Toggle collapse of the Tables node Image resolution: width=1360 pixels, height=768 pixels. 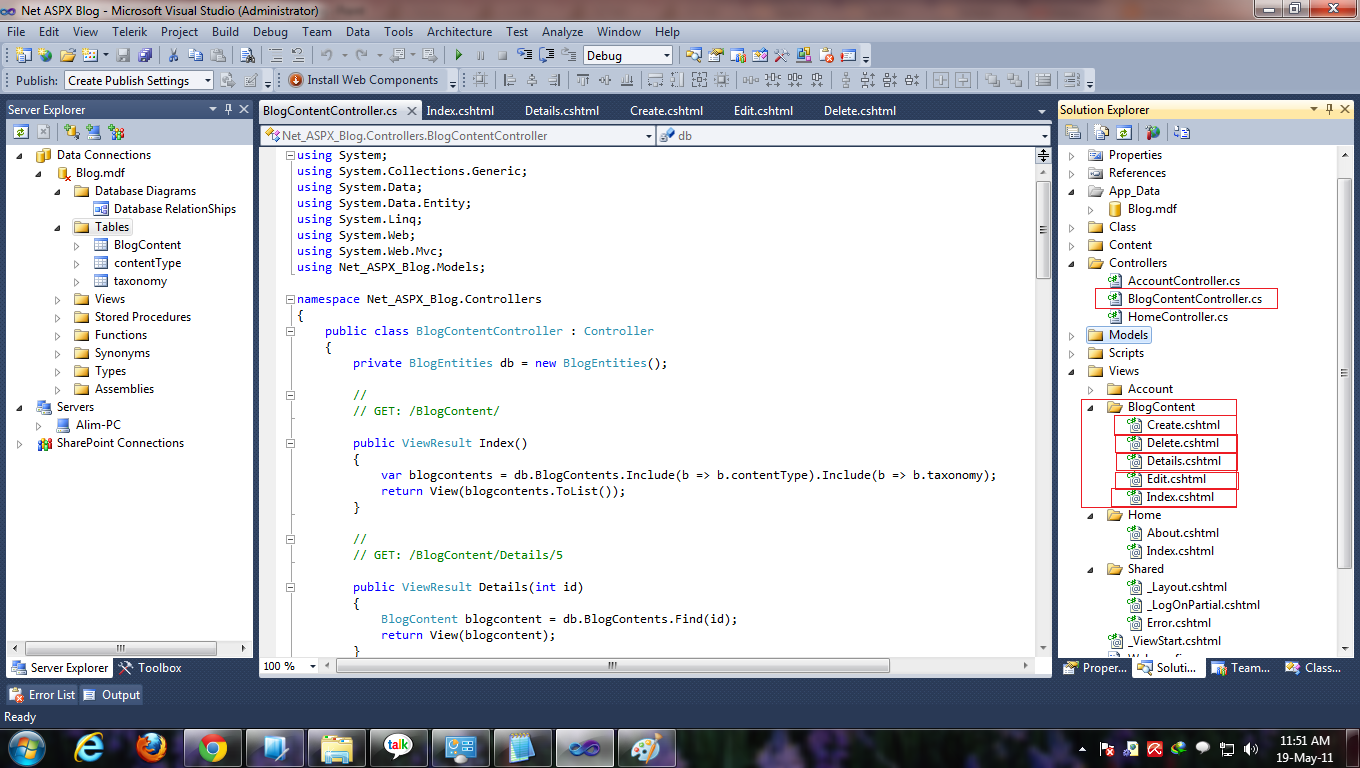[58, 227]
